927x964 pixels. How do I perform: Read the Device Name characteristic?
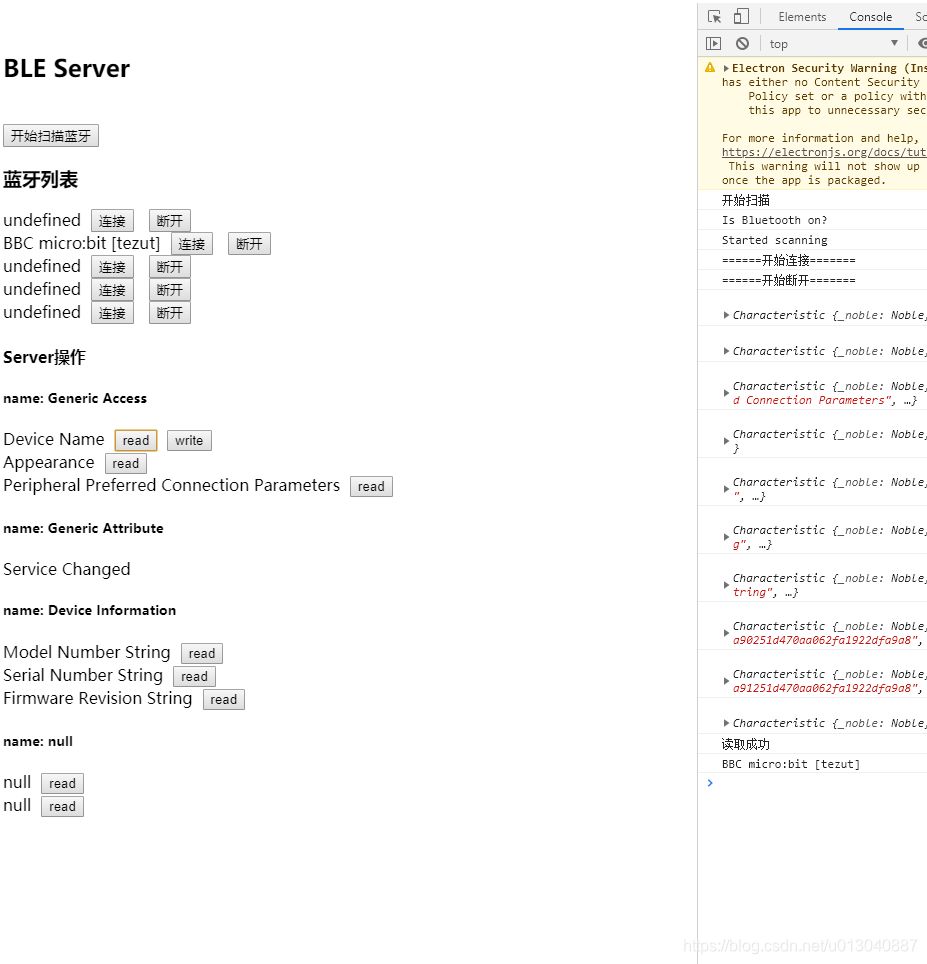coord(136,441)
